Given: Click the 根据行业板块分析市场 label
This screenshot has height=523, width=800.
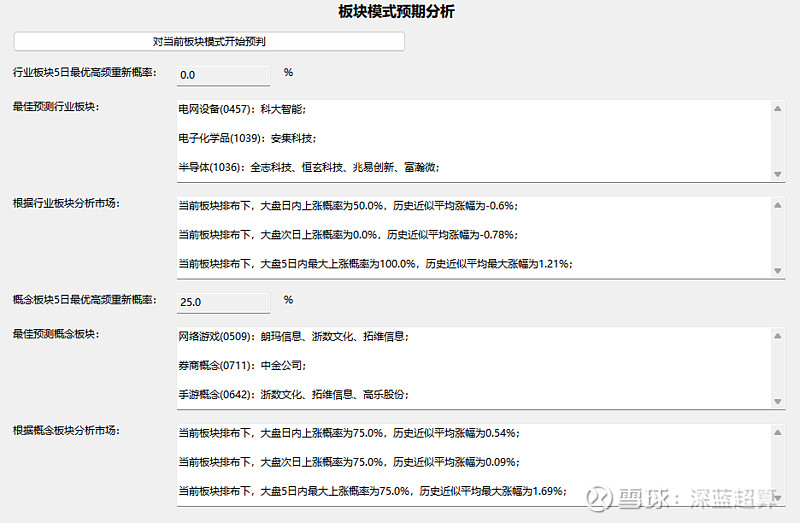Looking at the screenshot, I should pos(66,203).
